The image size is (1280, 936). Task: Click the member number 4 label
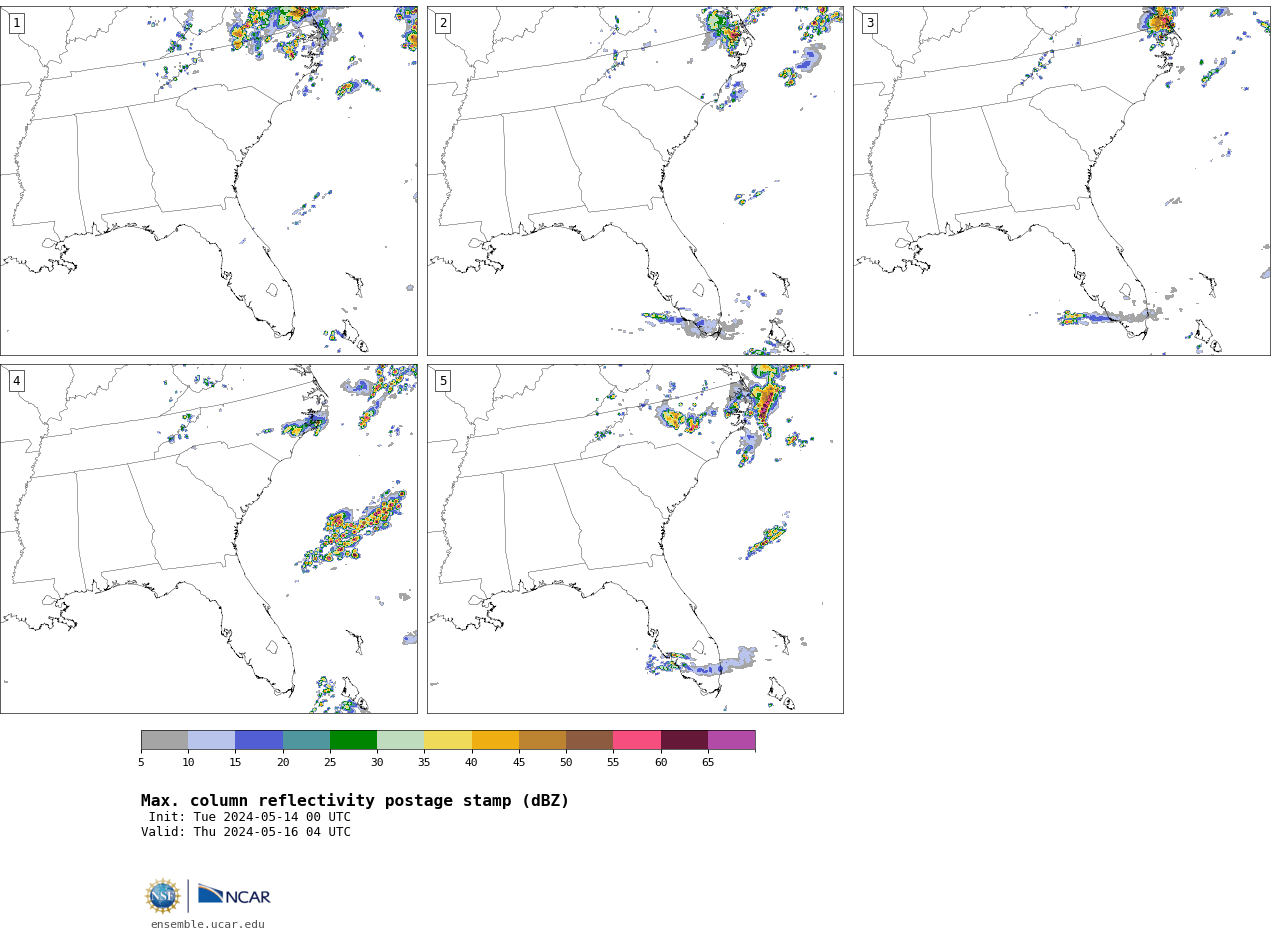16,381
